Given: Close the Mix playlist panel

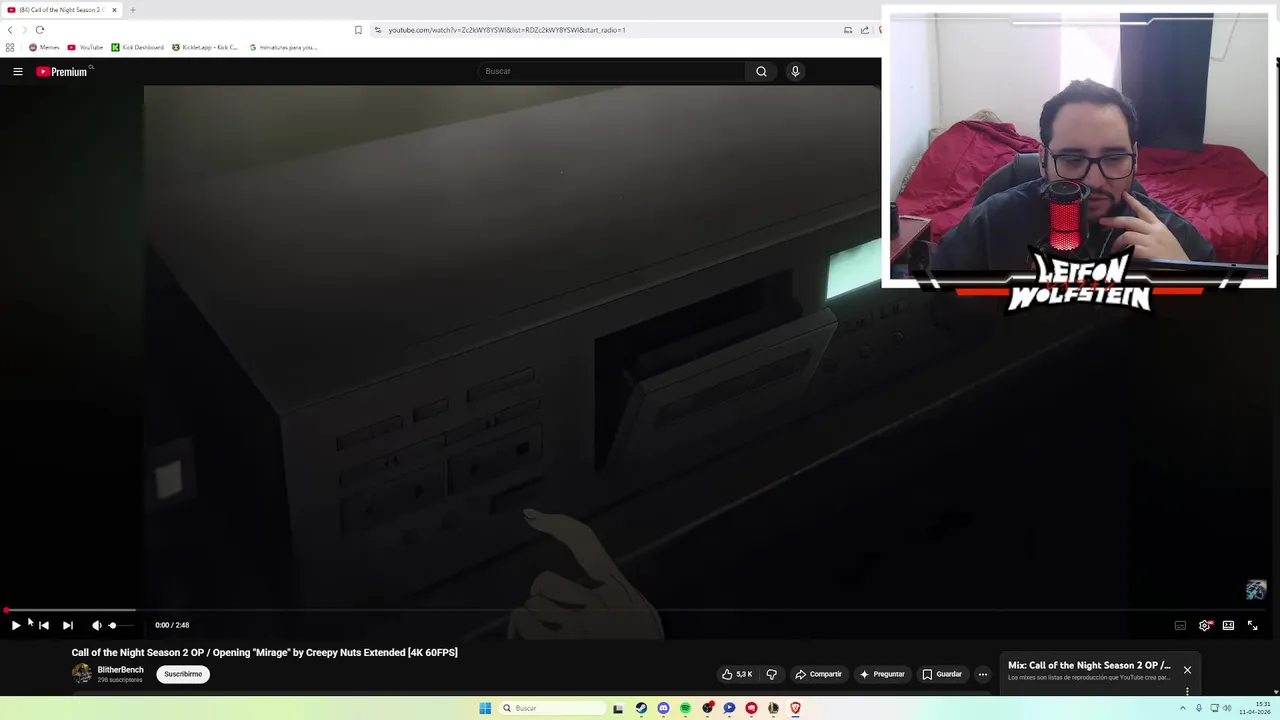Looking at the screenshot, I should click(1187, 670).
